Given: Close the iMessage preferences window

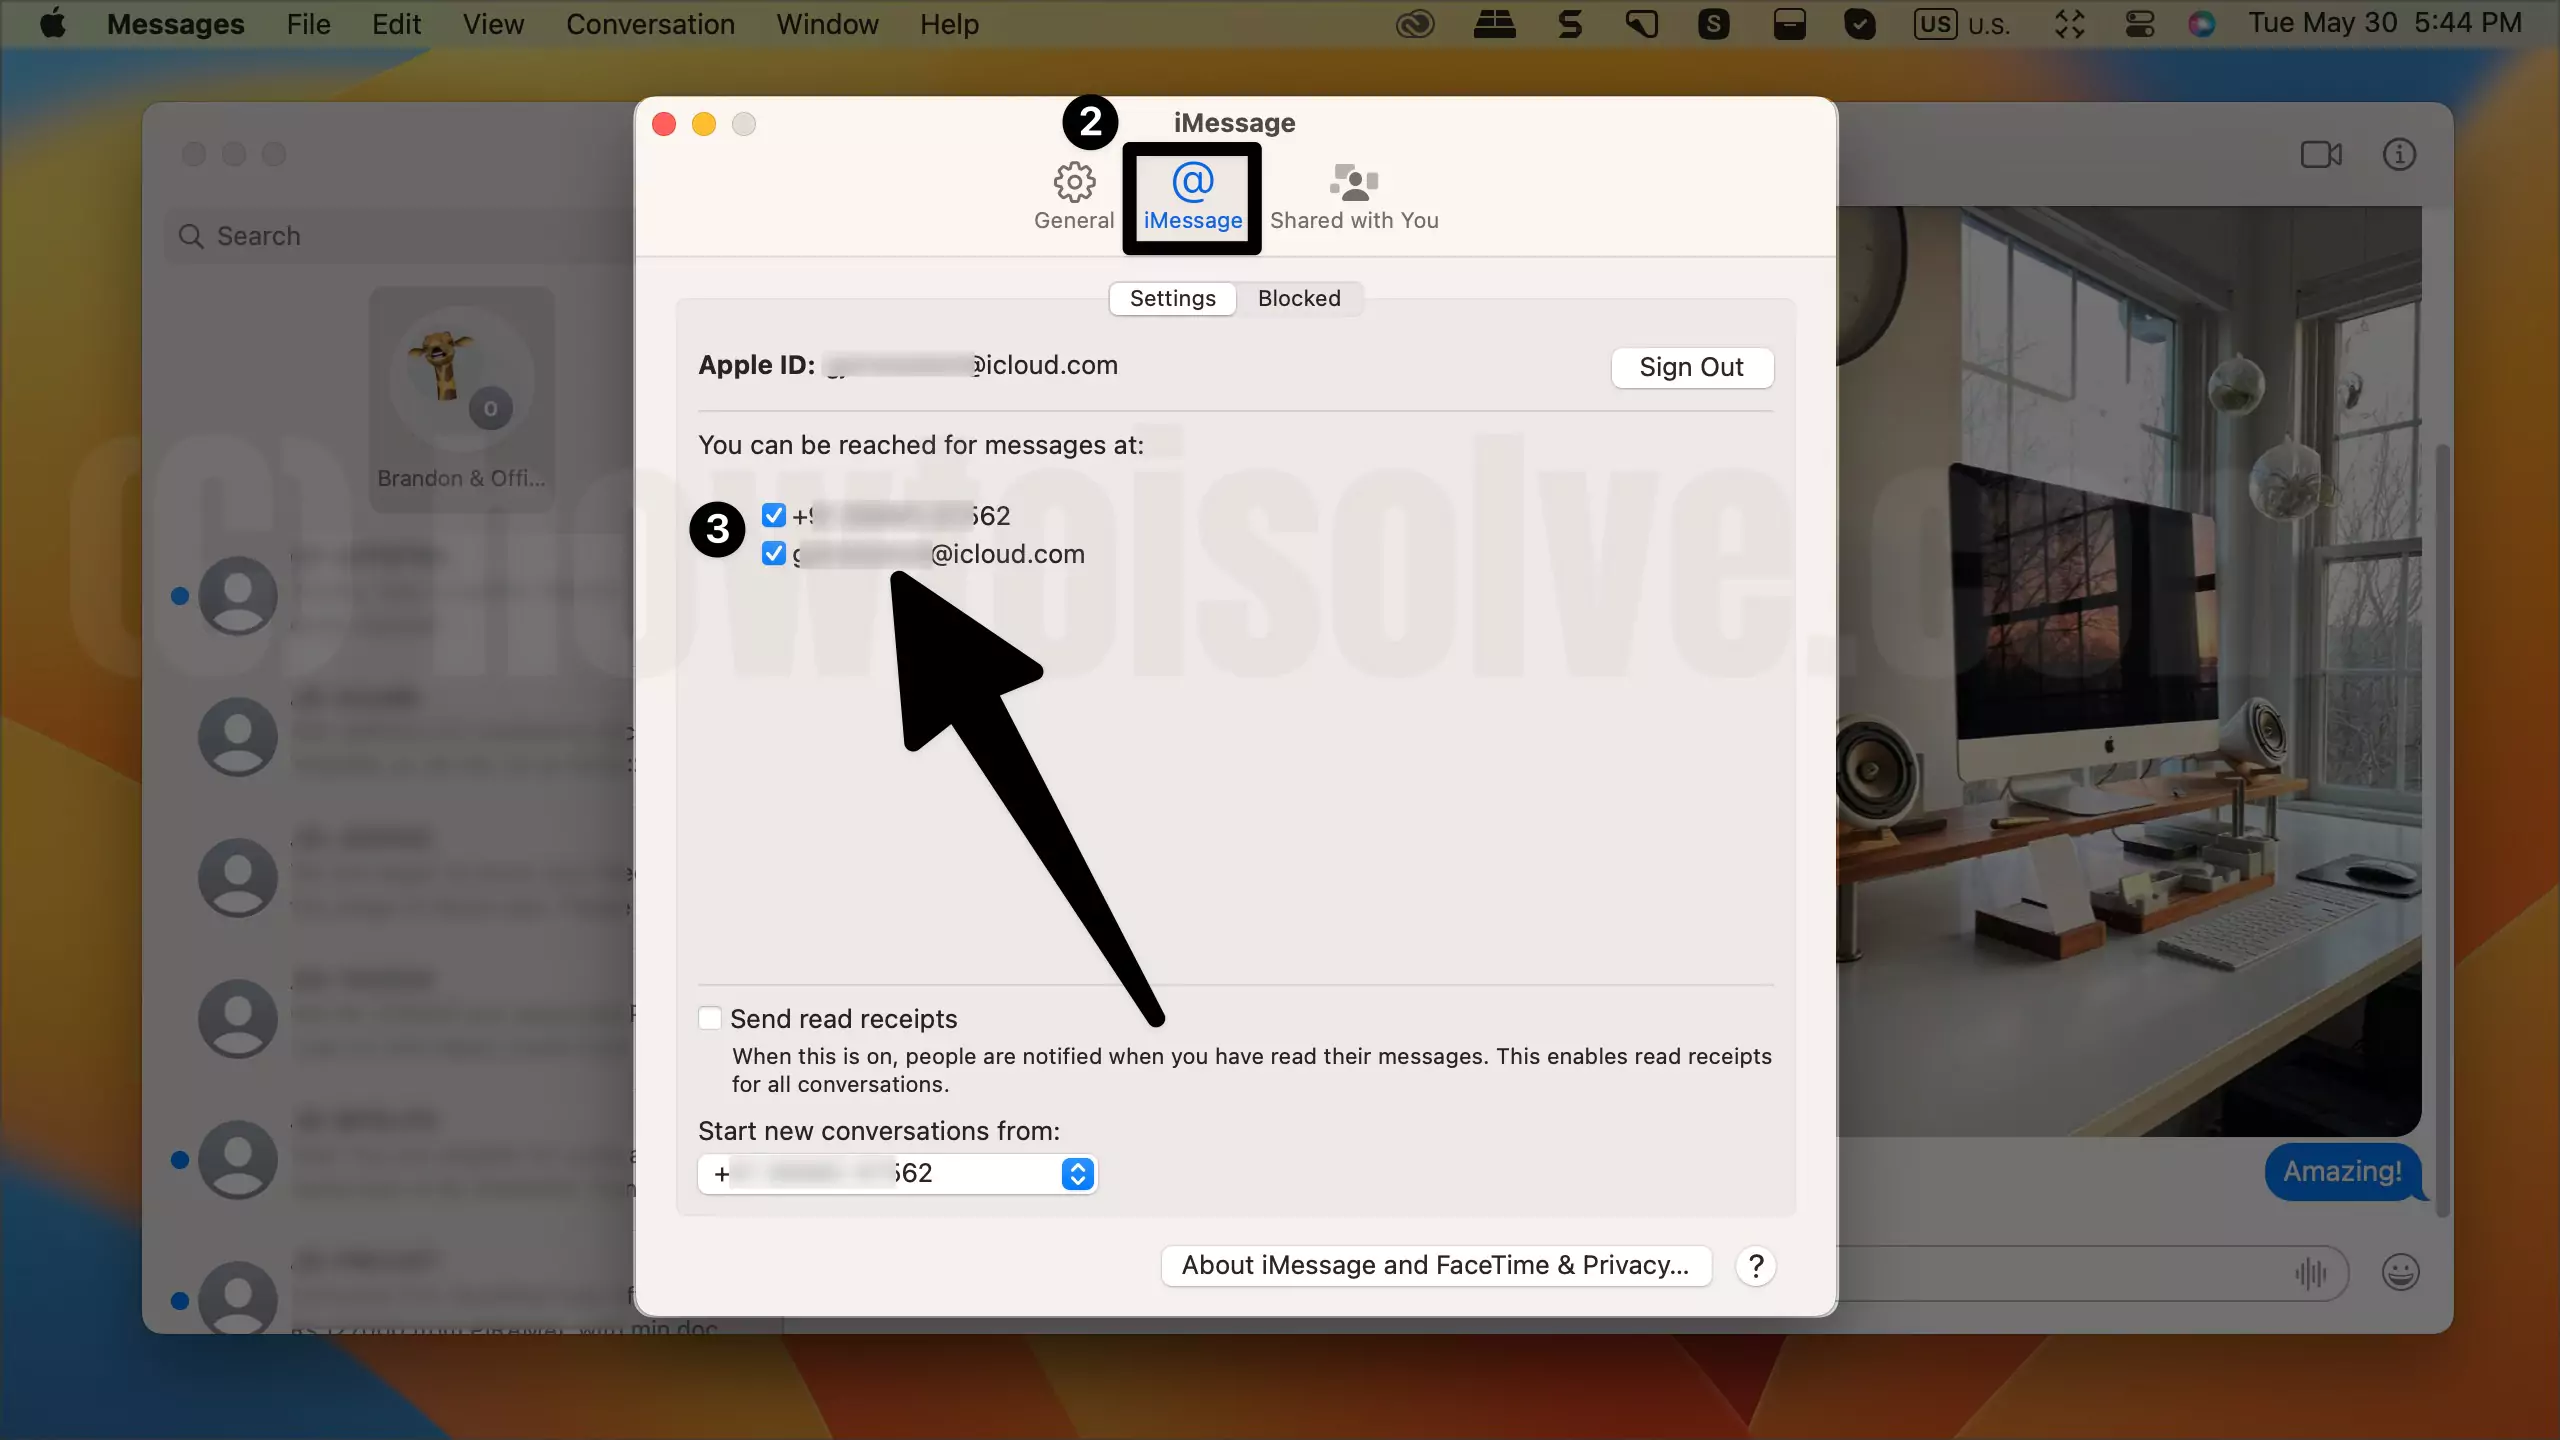Looking at the screenshot, I should [664, 124].
